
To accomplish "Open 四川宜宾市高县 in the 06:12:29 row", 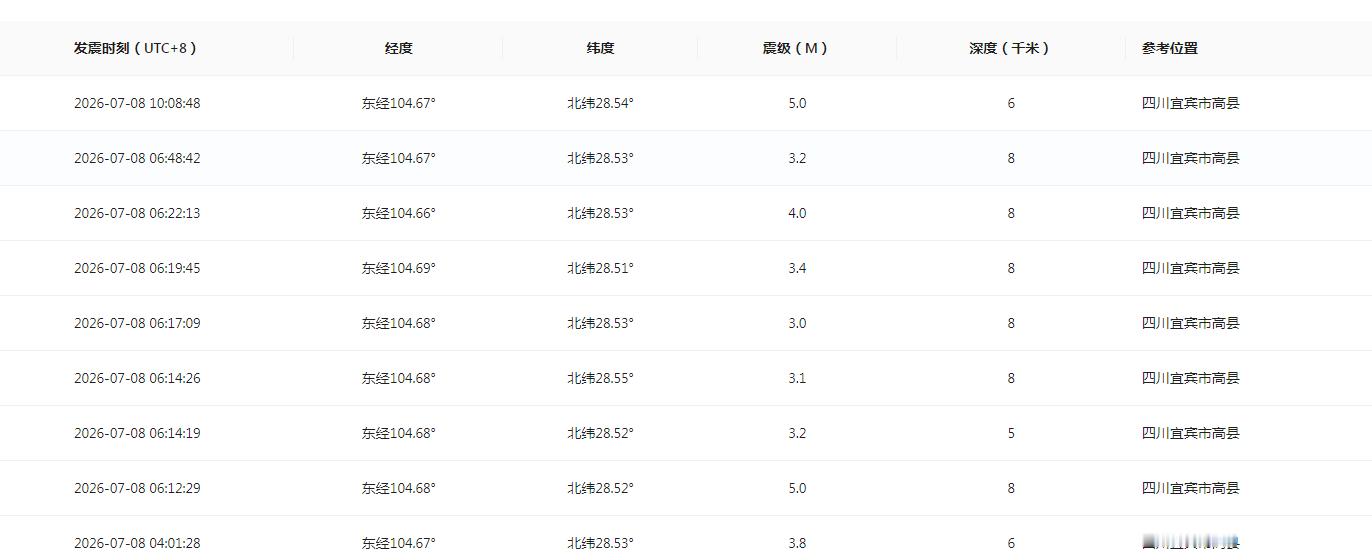I will (1191, 488).
